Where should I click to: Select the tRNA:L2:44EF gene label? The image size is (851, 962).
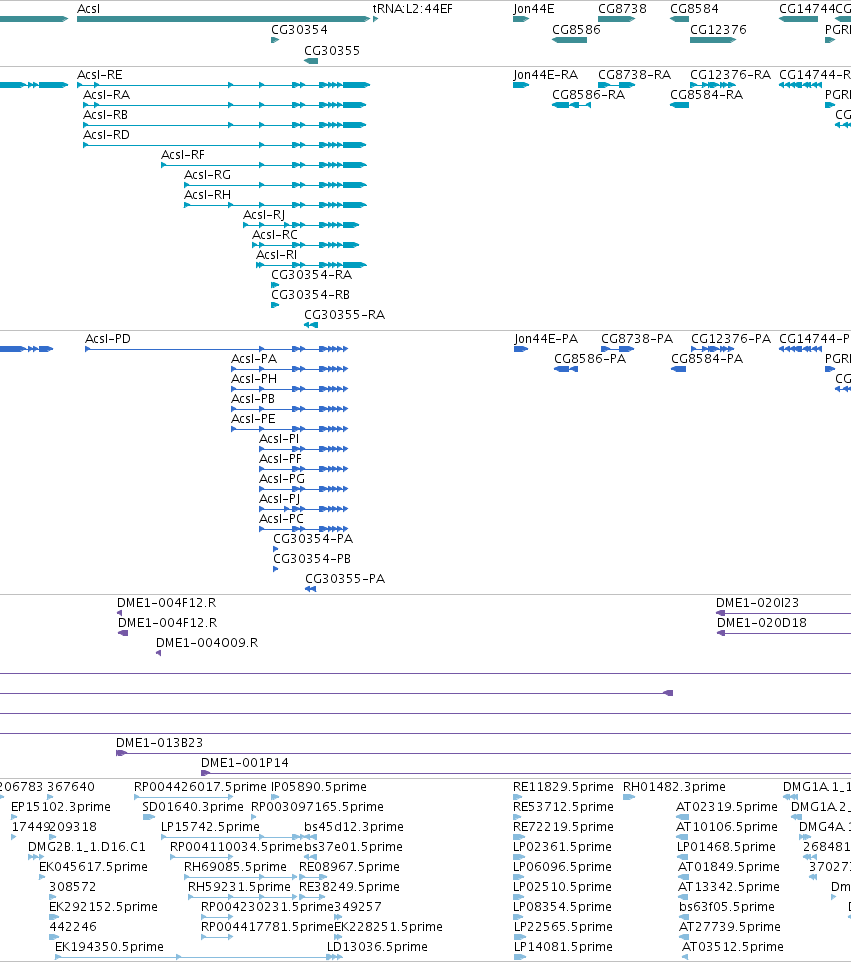point(412,9)
